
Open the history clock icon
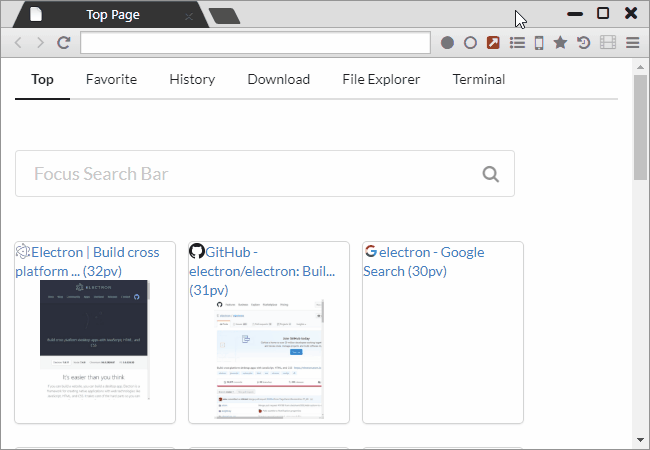click(x=584, y=42)
